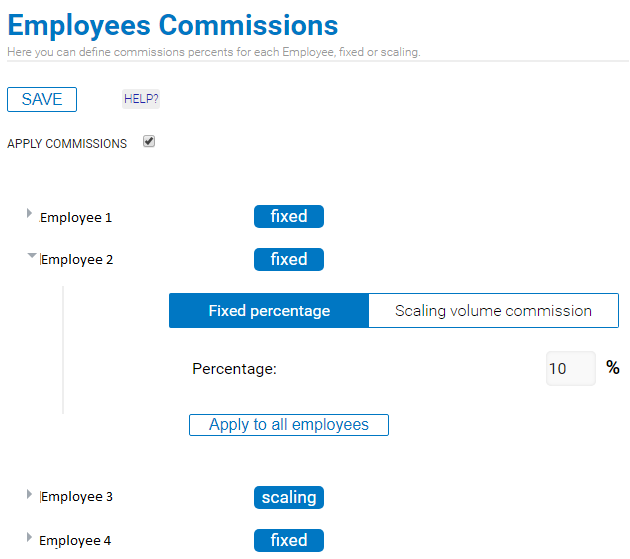Click Employee 2 fixed badge

tap(289, 260)
